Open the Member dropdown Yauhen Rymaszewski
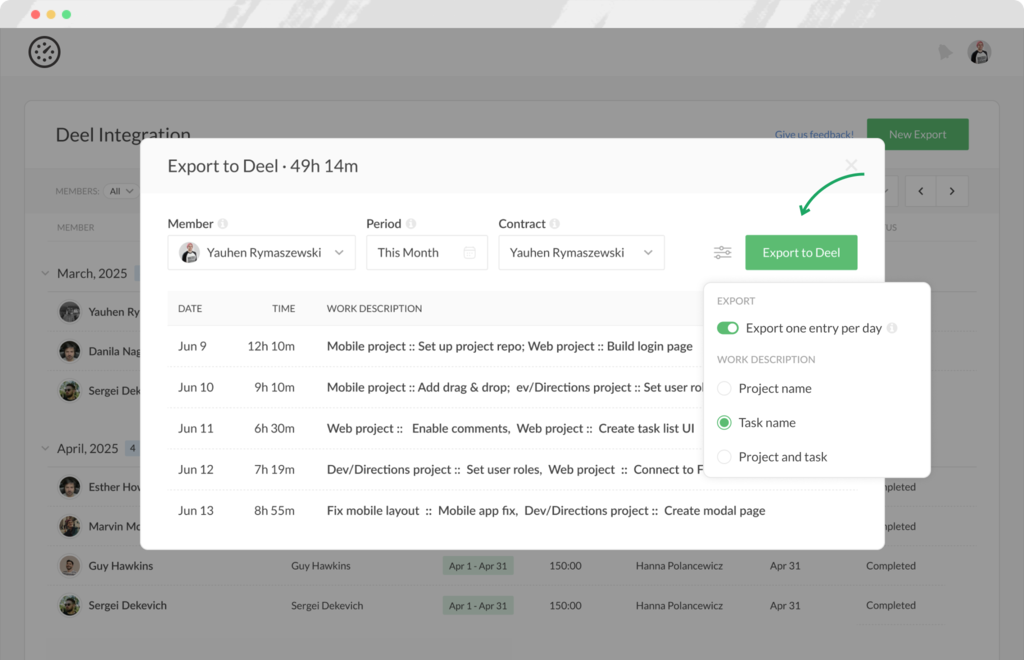 [x=262, y=253]
